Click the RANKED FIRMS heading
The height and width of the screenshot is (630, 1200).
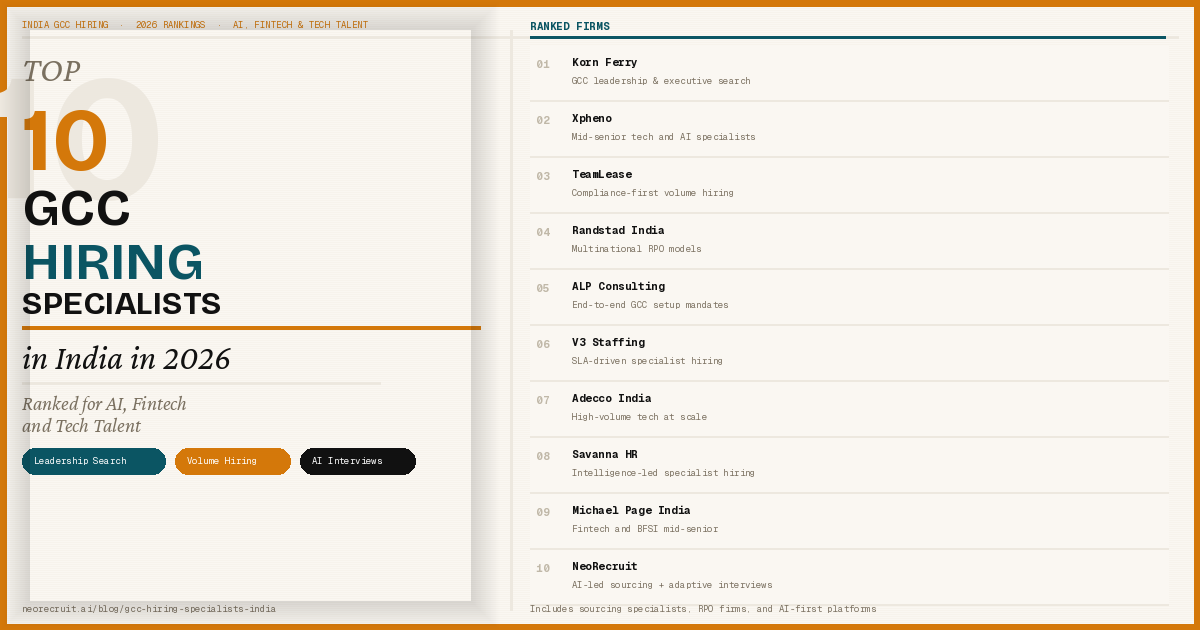click(570, 27)
